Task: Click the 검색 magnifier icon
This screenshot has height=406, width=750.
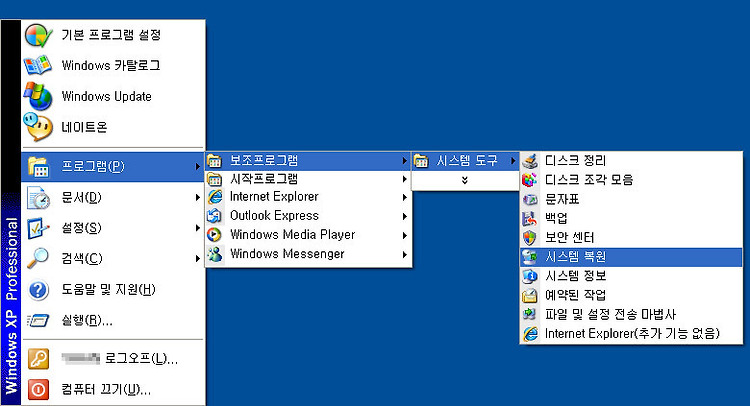Action: pos(38,259)
